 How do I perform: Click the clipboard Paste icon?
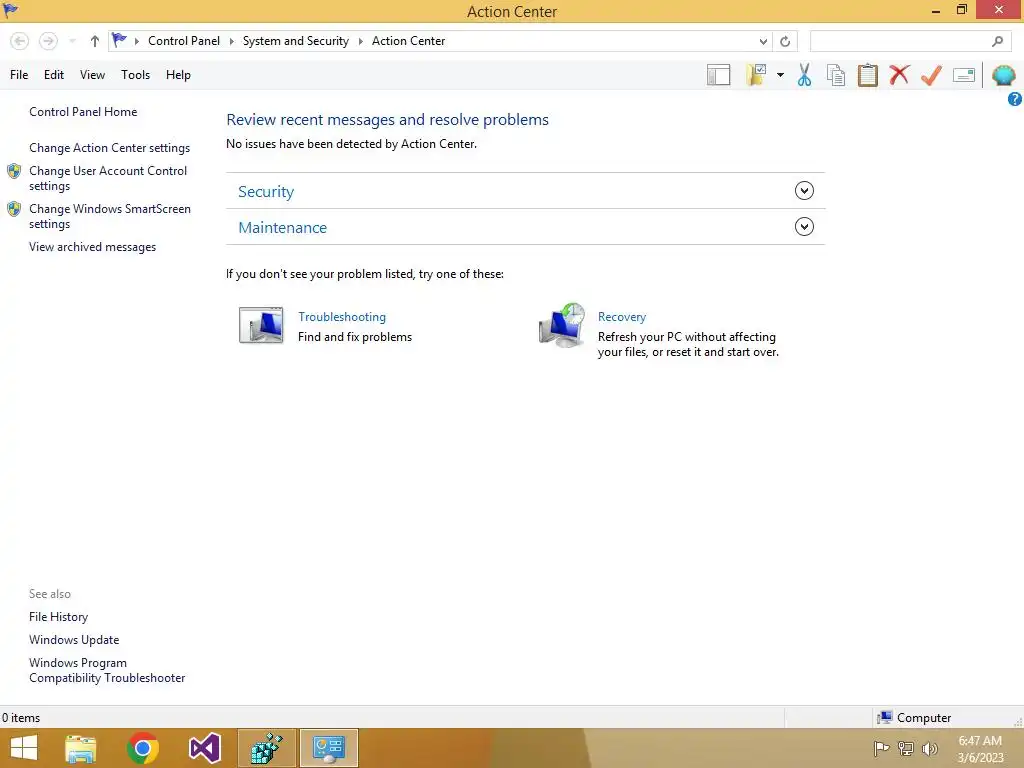(x=867, y=75)
